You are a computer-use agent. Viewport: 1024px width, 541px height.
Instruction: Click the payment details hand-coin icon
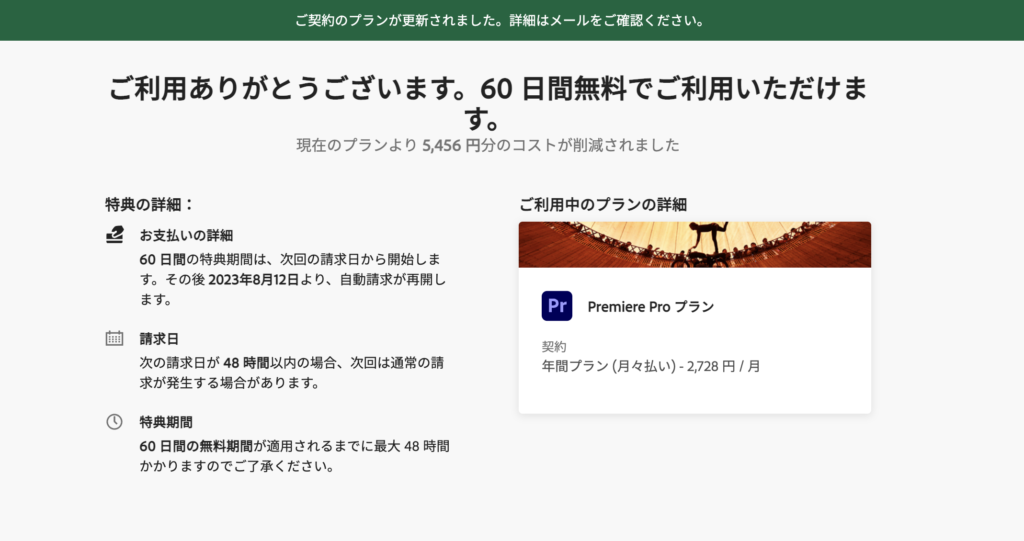tap(115, 235)
